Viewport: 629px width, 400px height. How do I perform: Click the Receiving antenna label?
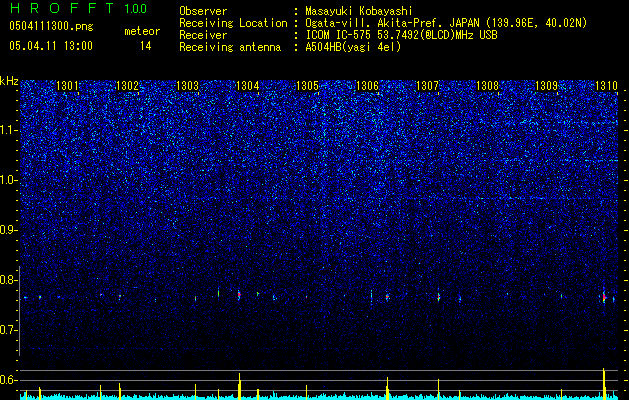click(230, 47)
